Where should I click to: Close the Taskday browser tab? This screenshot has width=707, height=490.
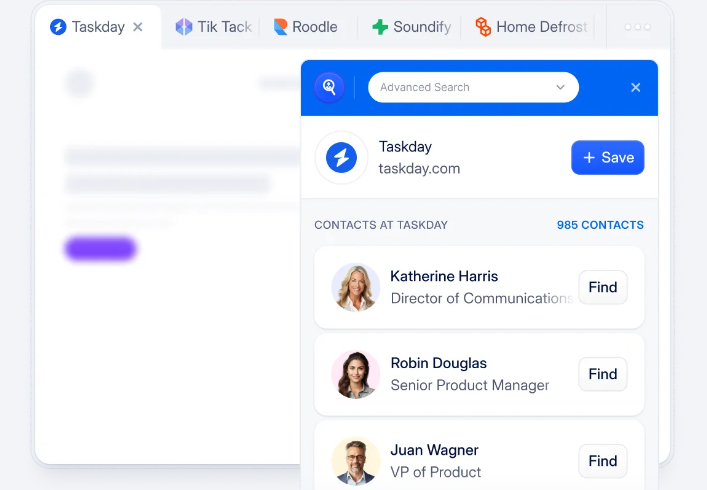138,27
